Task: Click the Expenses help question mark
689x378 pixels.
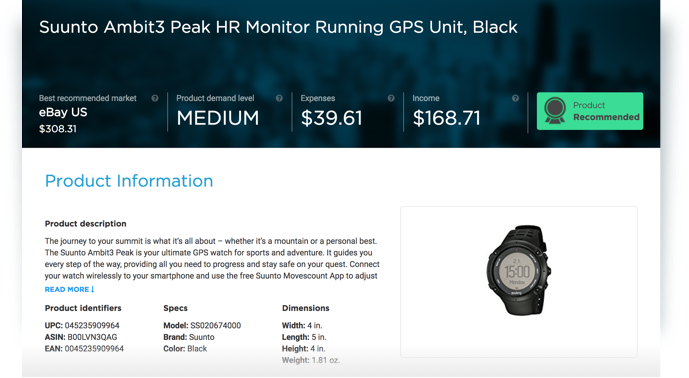Action: click(391, 98)
